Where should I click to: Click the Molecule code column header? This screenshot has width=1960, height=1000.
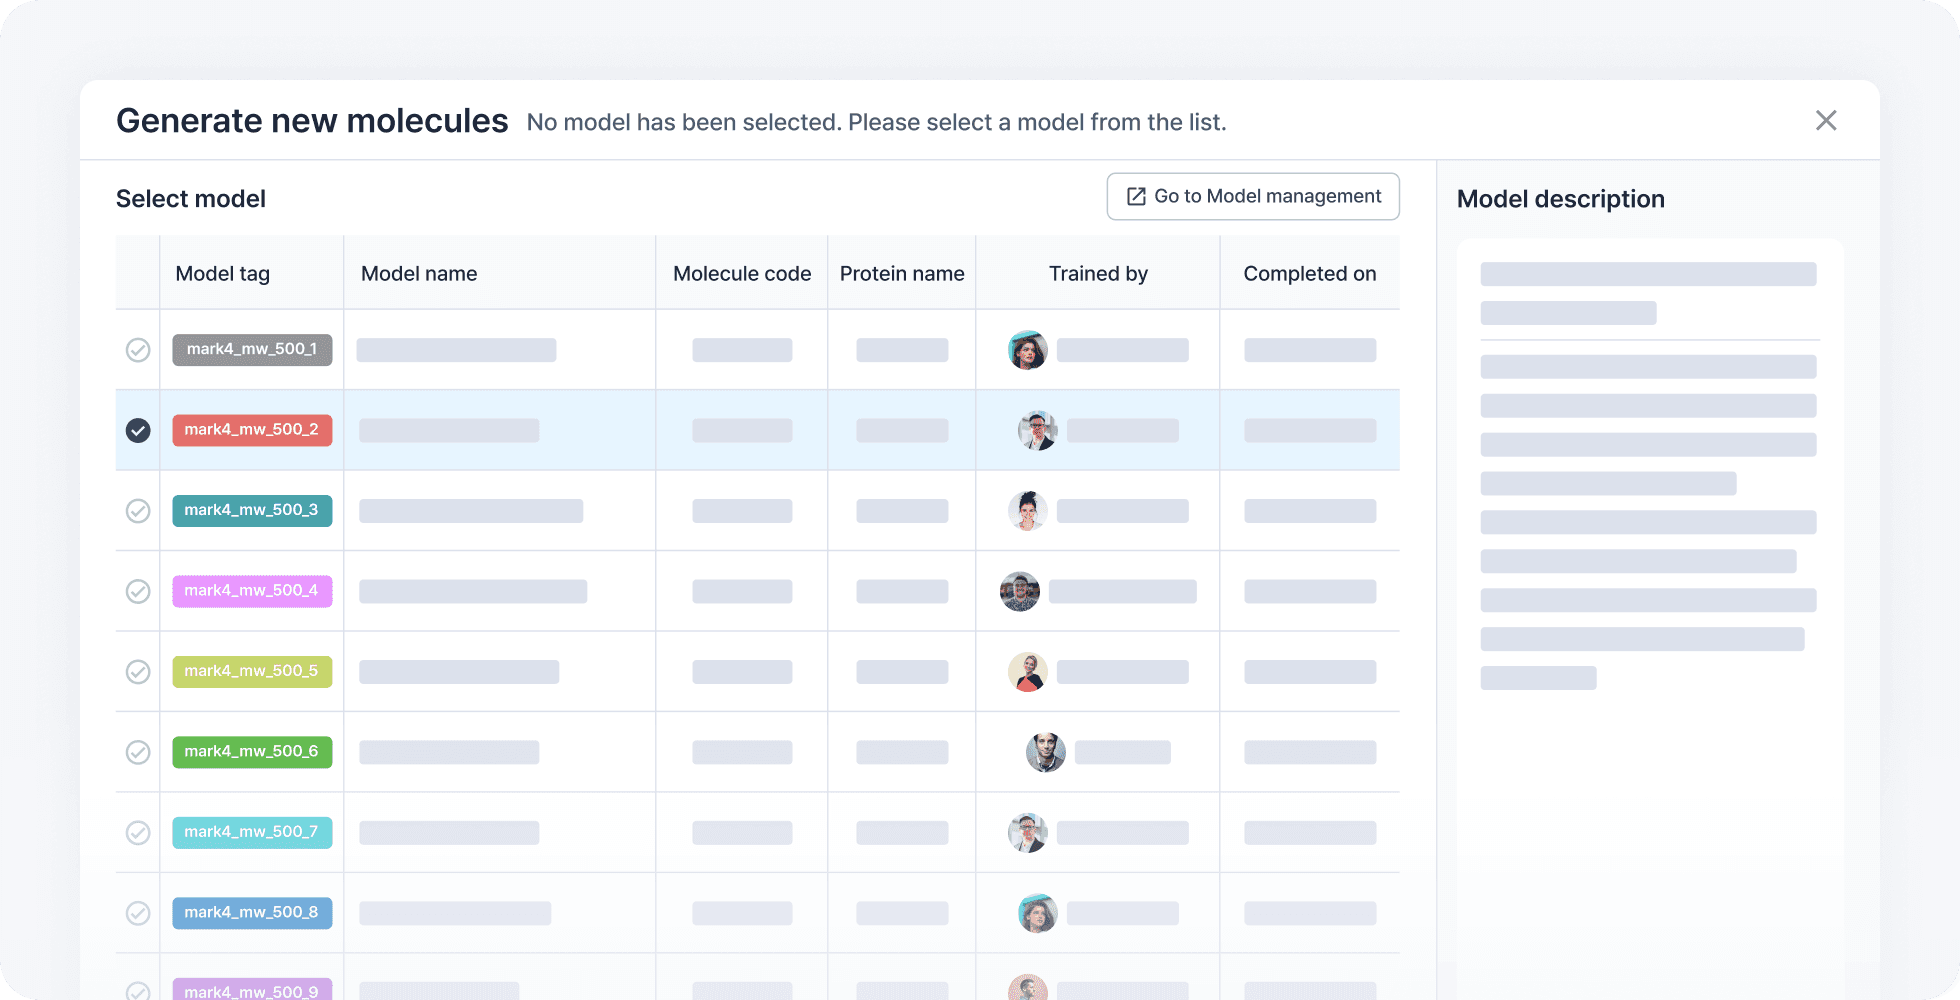tap(742, 274)
